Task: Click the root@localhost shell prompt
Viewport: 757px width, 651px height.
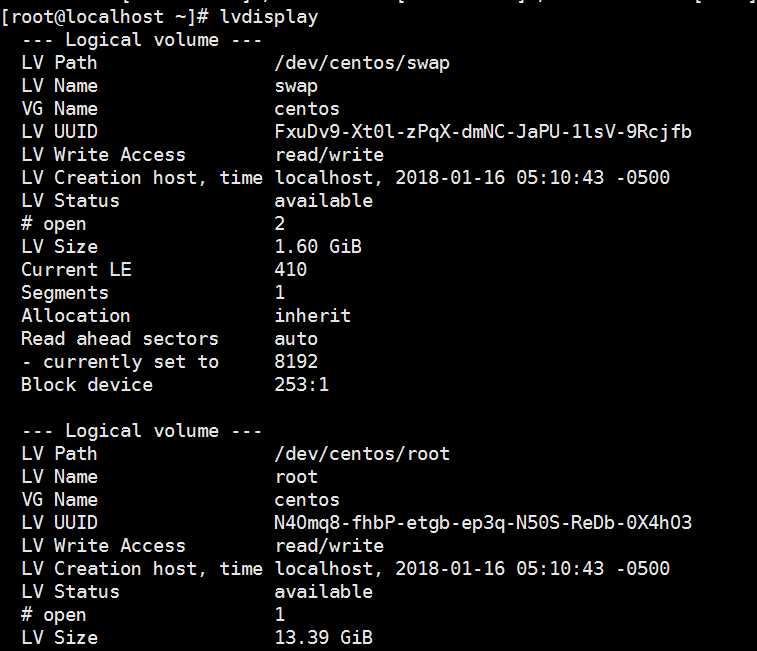Action: (105, 17)
